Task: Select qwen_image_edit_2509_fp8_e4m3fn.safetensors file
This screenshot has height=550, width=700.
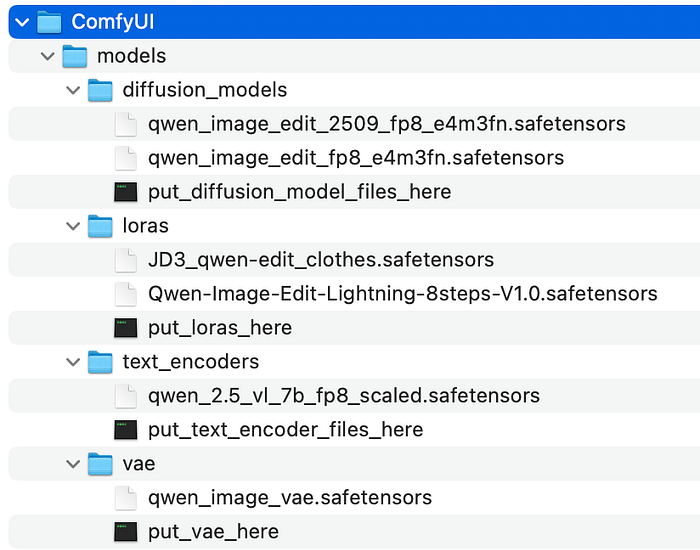Action: (386, 124)
